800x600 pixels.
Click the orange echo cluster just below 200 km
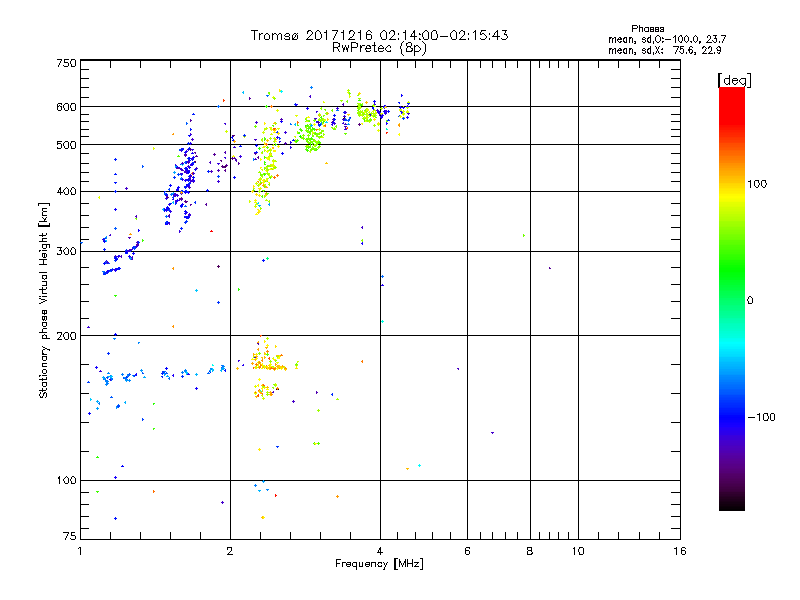(x=268, y=361)
